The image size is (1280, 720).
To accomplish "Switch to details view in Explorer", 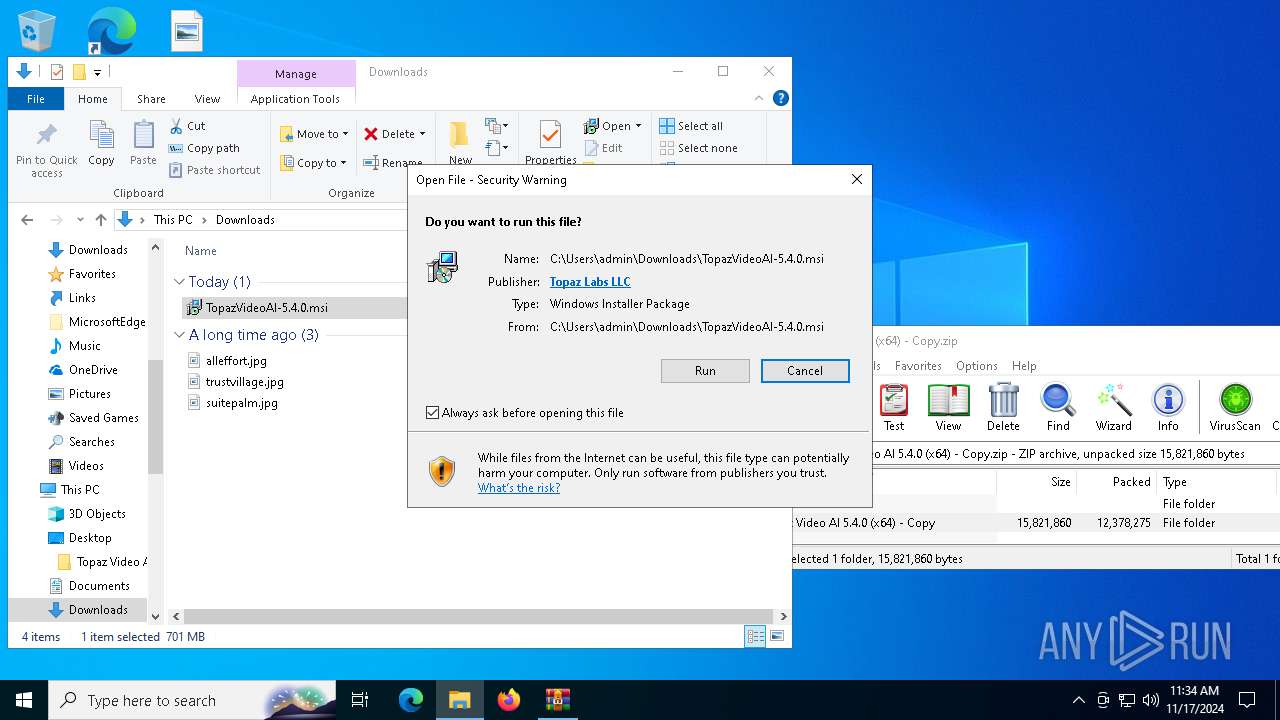I will pyautogui.click(x=755, y=636).
